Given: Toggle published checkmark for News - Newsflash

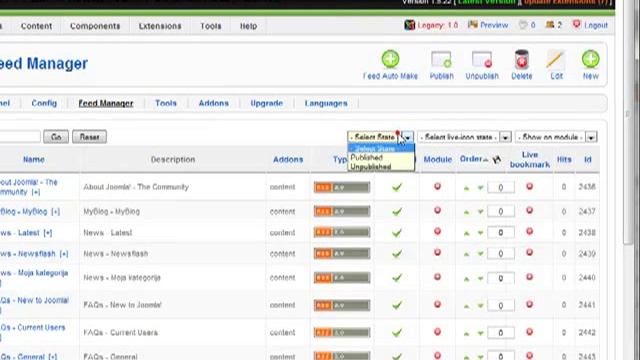Looking at the screenshot, I should [397, 254].
